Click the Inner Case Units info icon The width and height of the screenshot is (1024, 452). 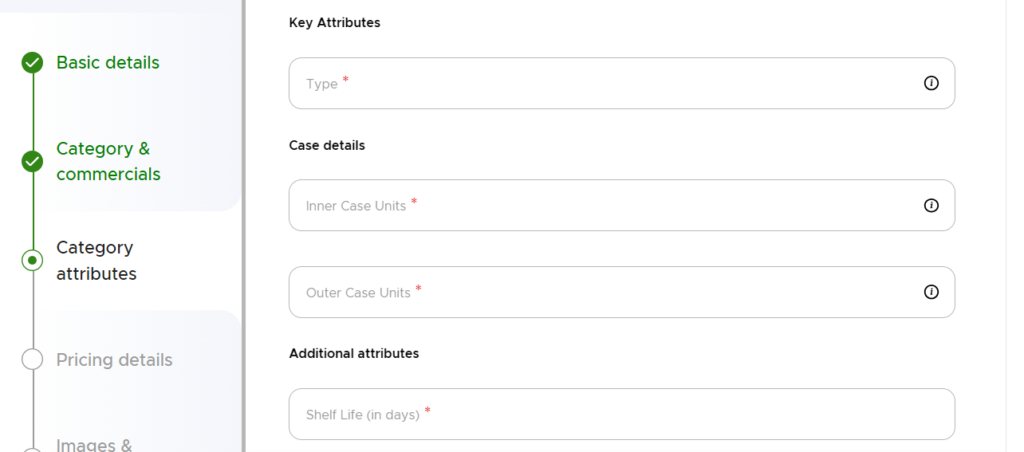click(931, 205)
